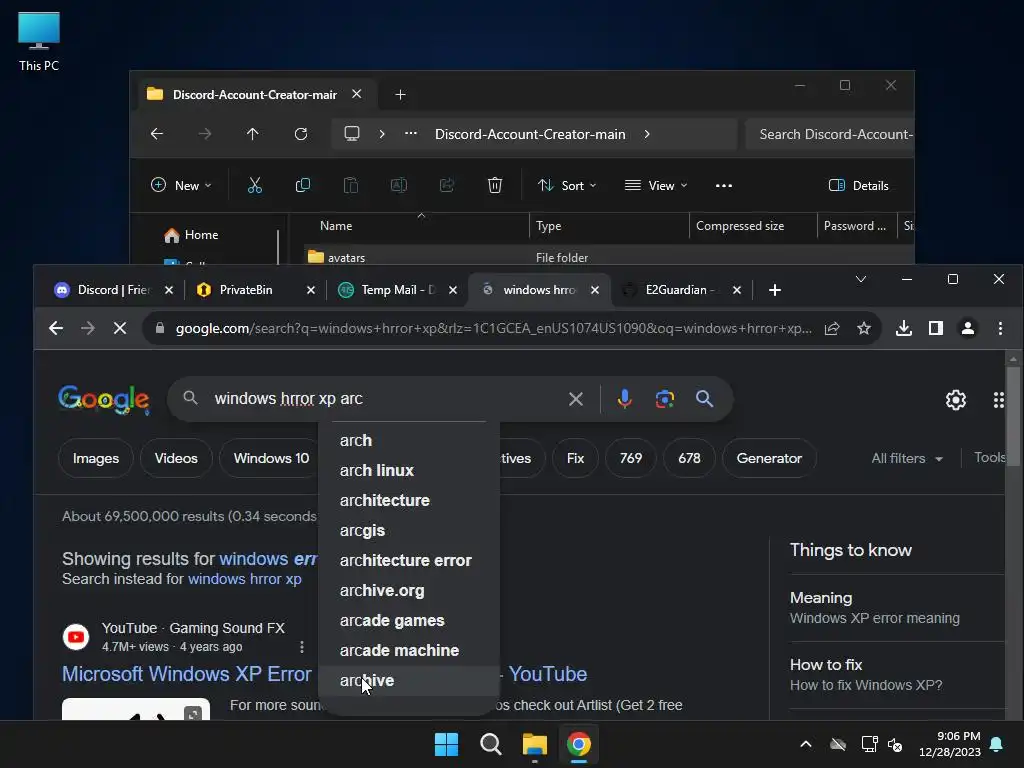Filter results by Images
The height and width of the screenshot is (768, 1024).
pos(96,458)
